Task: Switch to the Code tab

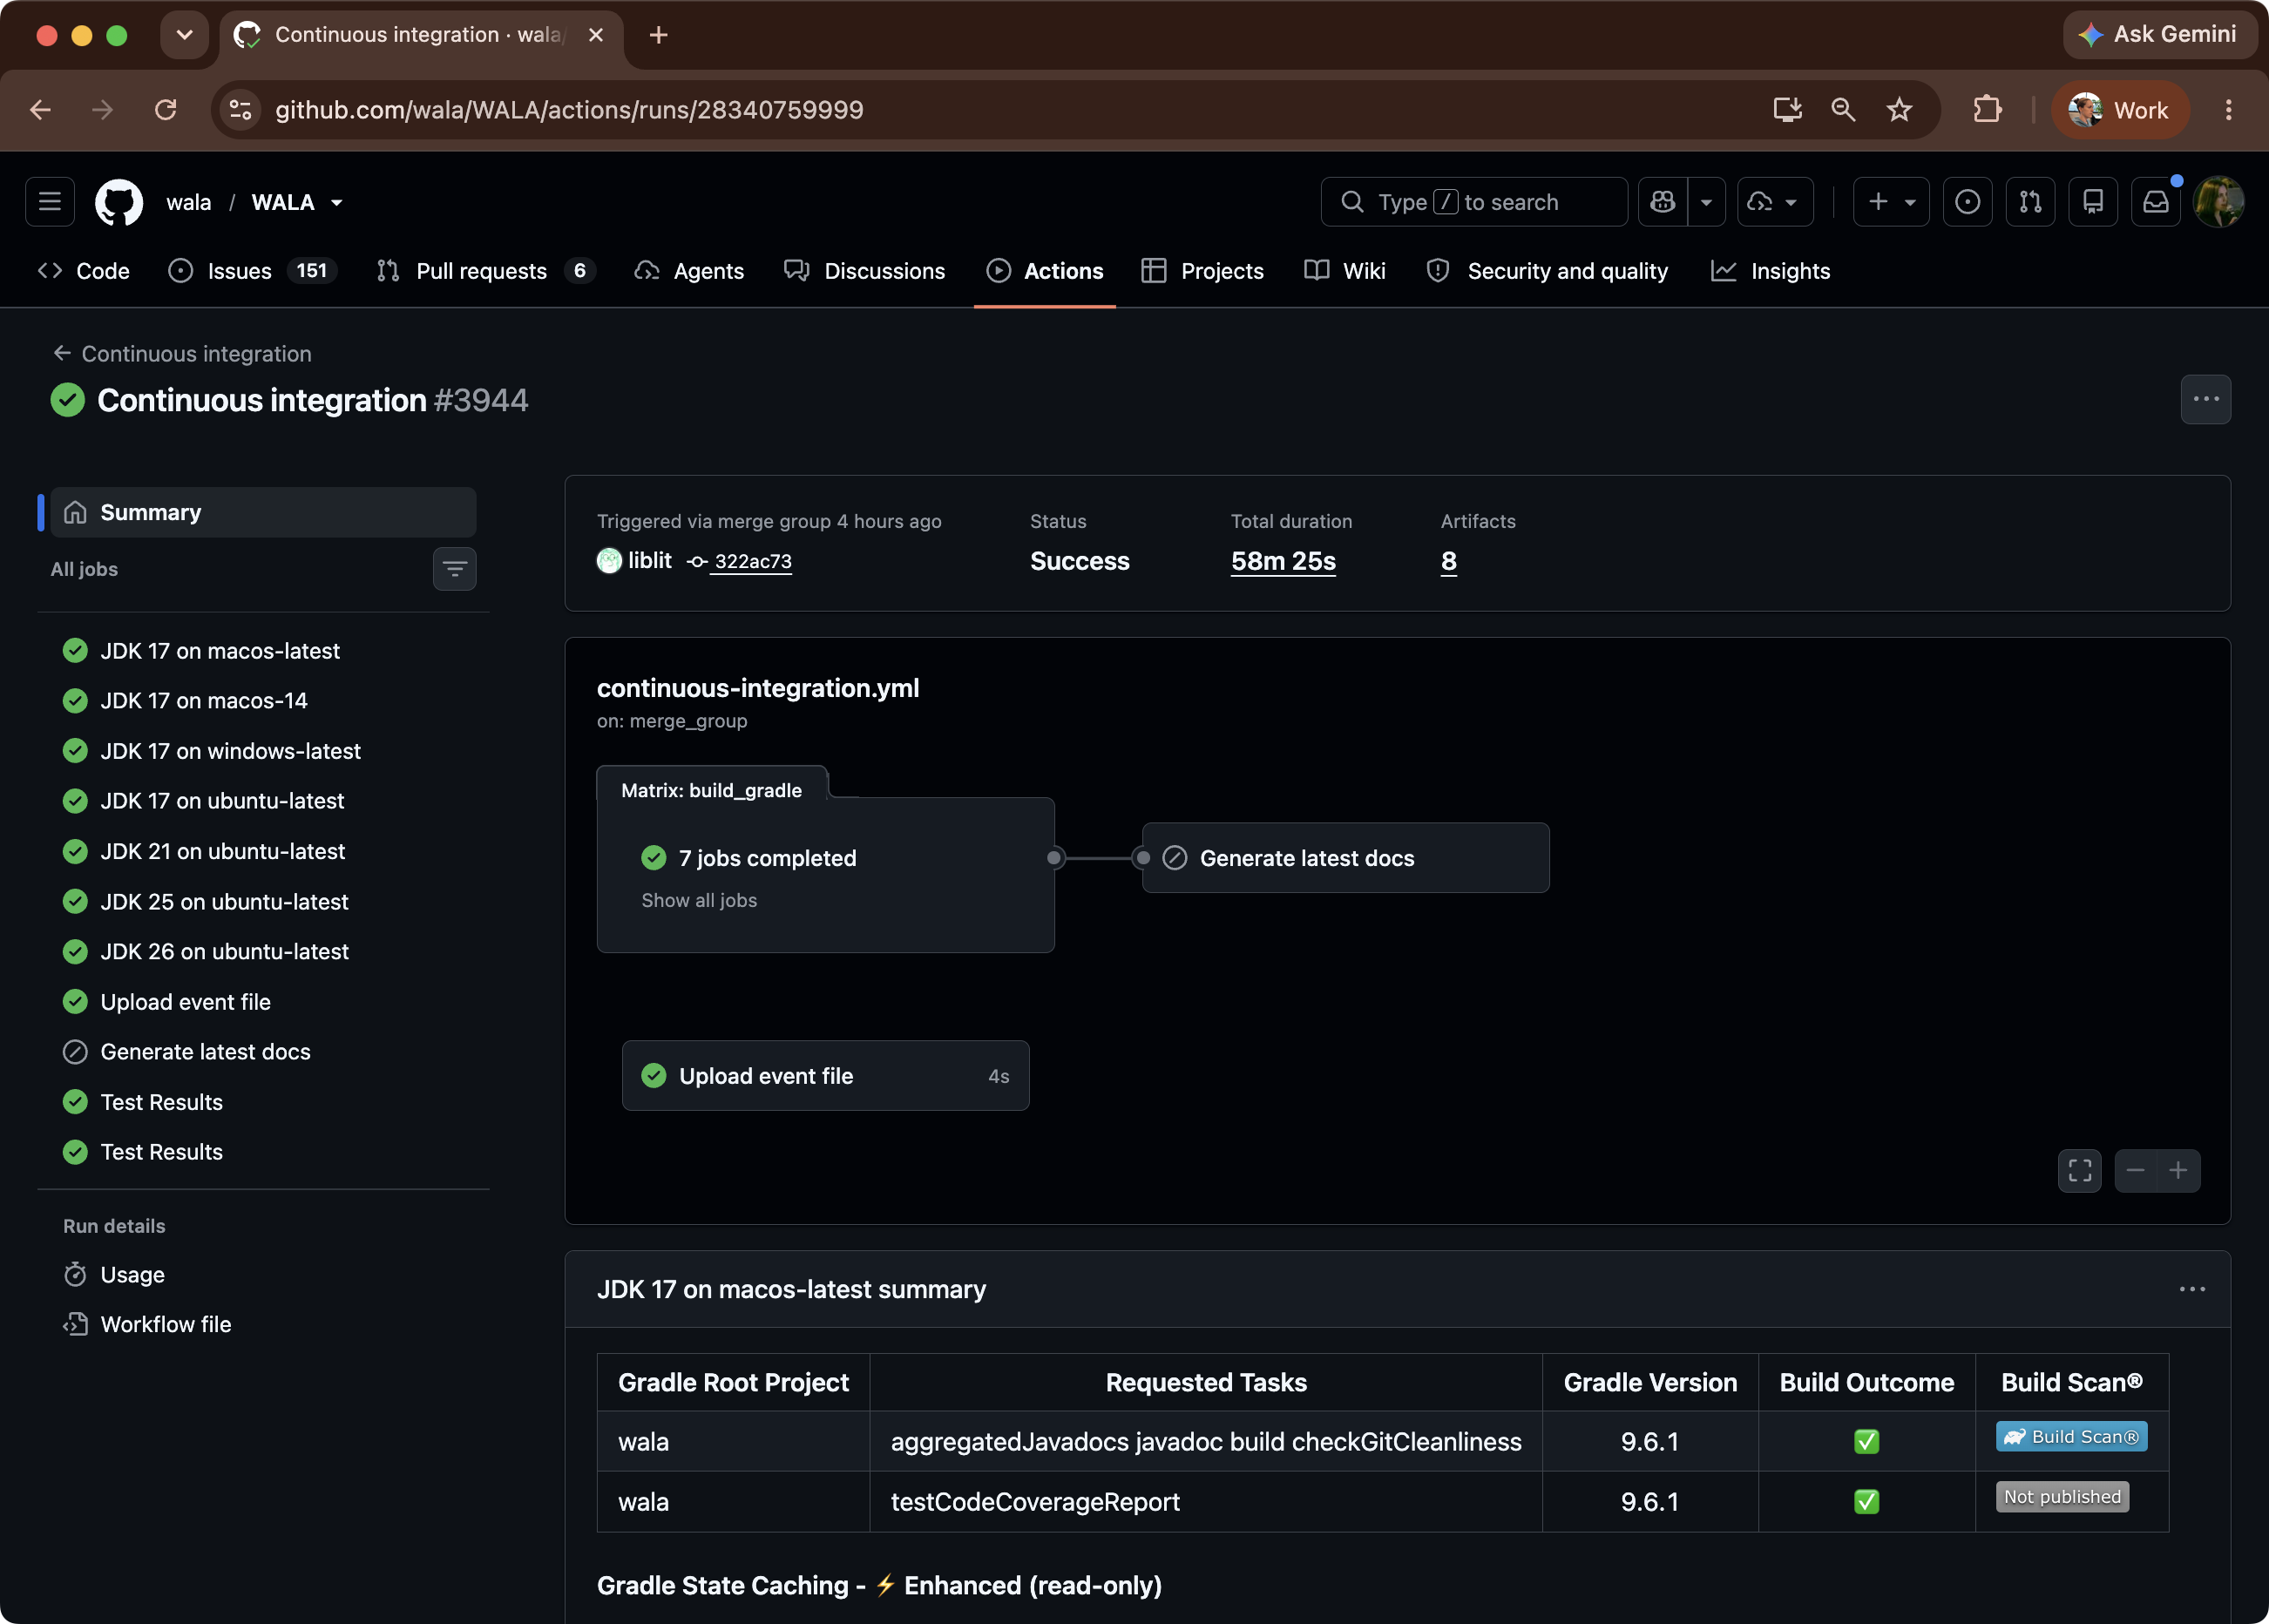Action: tap(84, 271)
